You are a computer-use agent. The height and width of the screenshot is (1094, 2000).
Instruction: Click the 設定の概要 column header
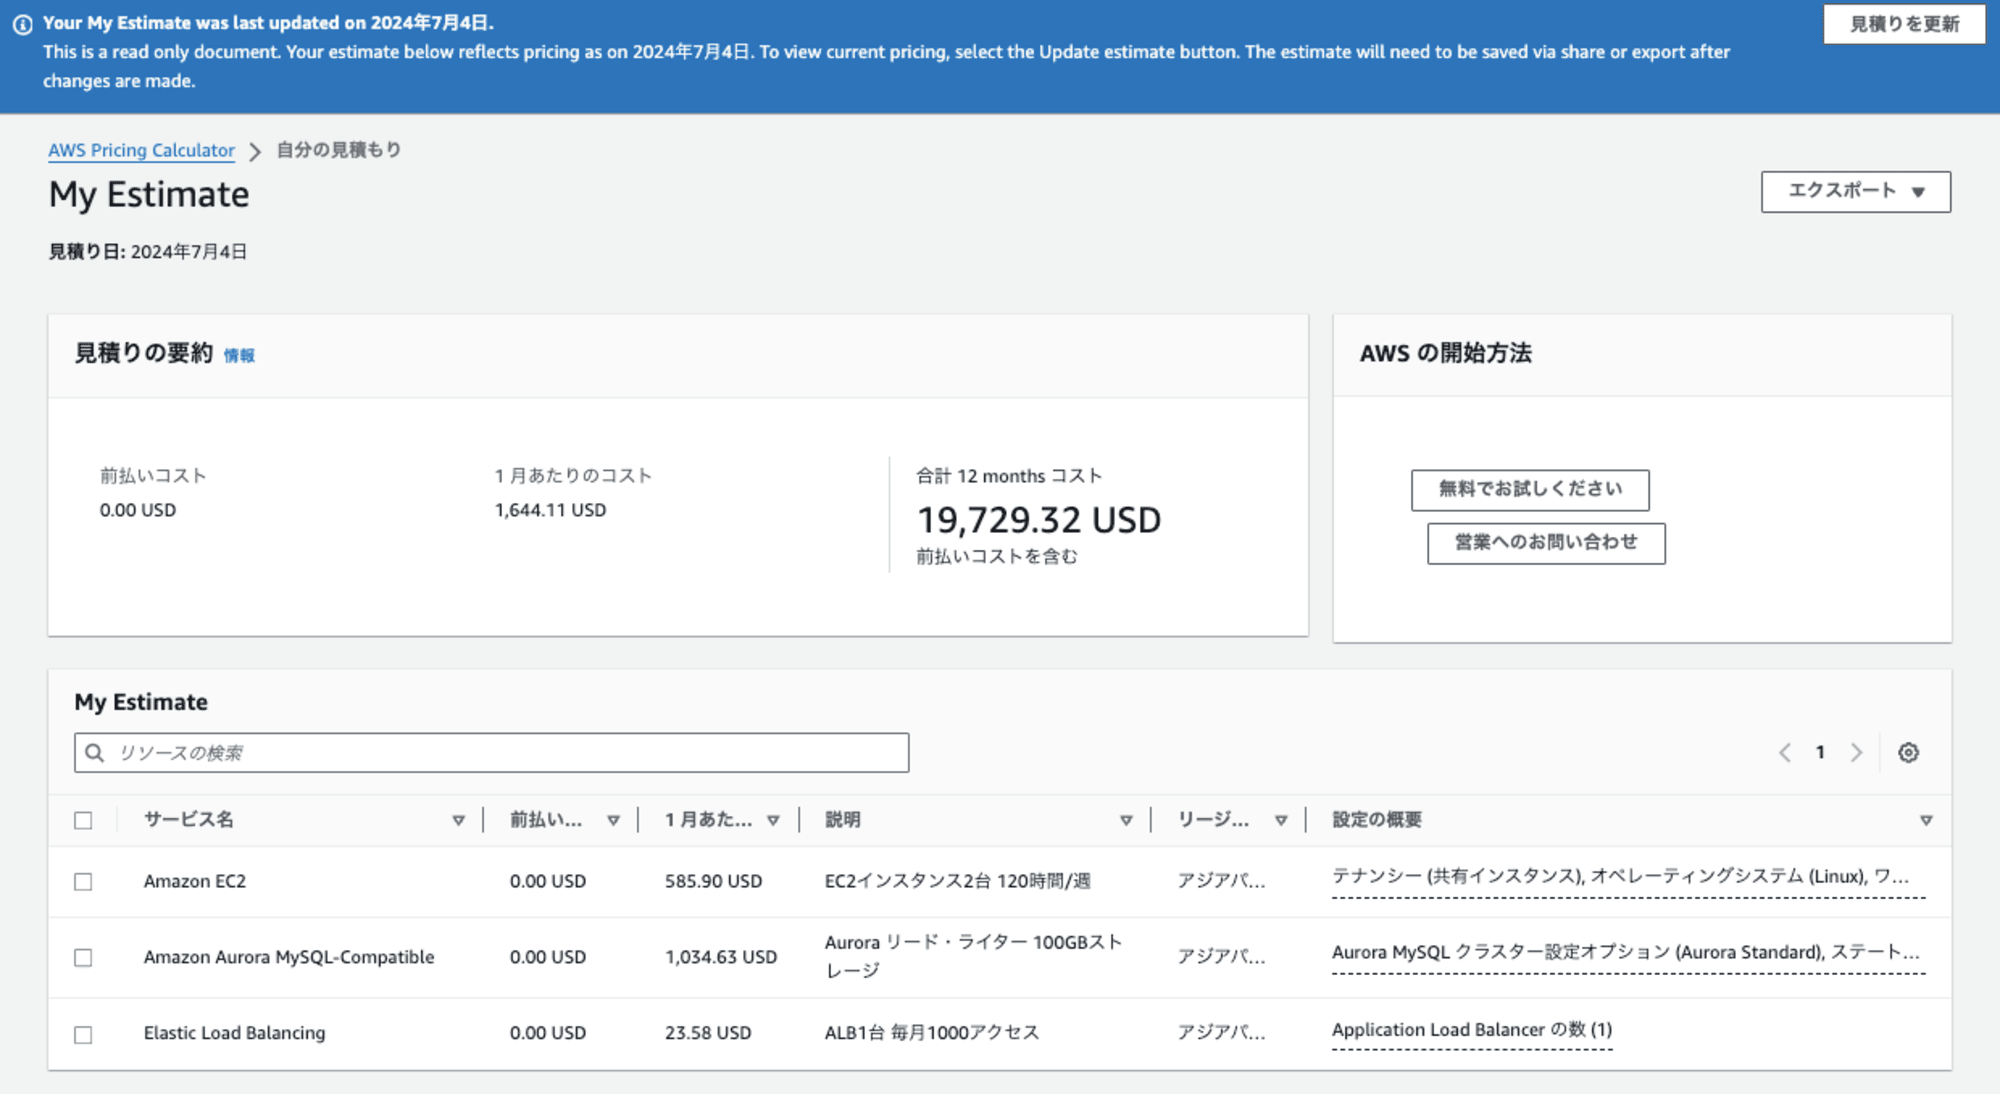tap(1377, 820)
